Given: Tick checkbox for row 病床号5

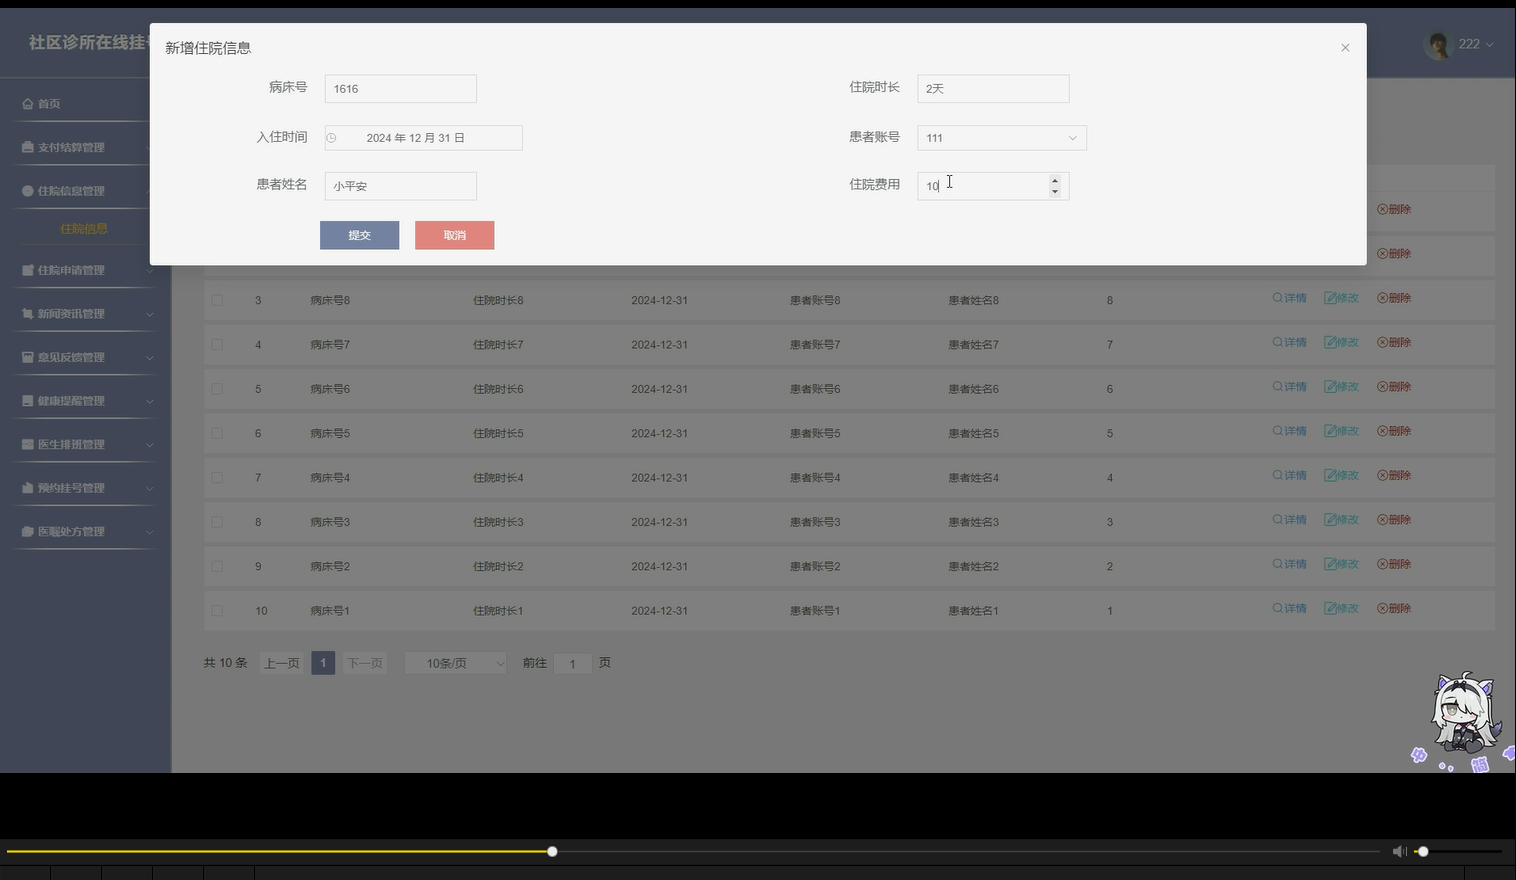Looking at the screenshot, I should 217,433.
